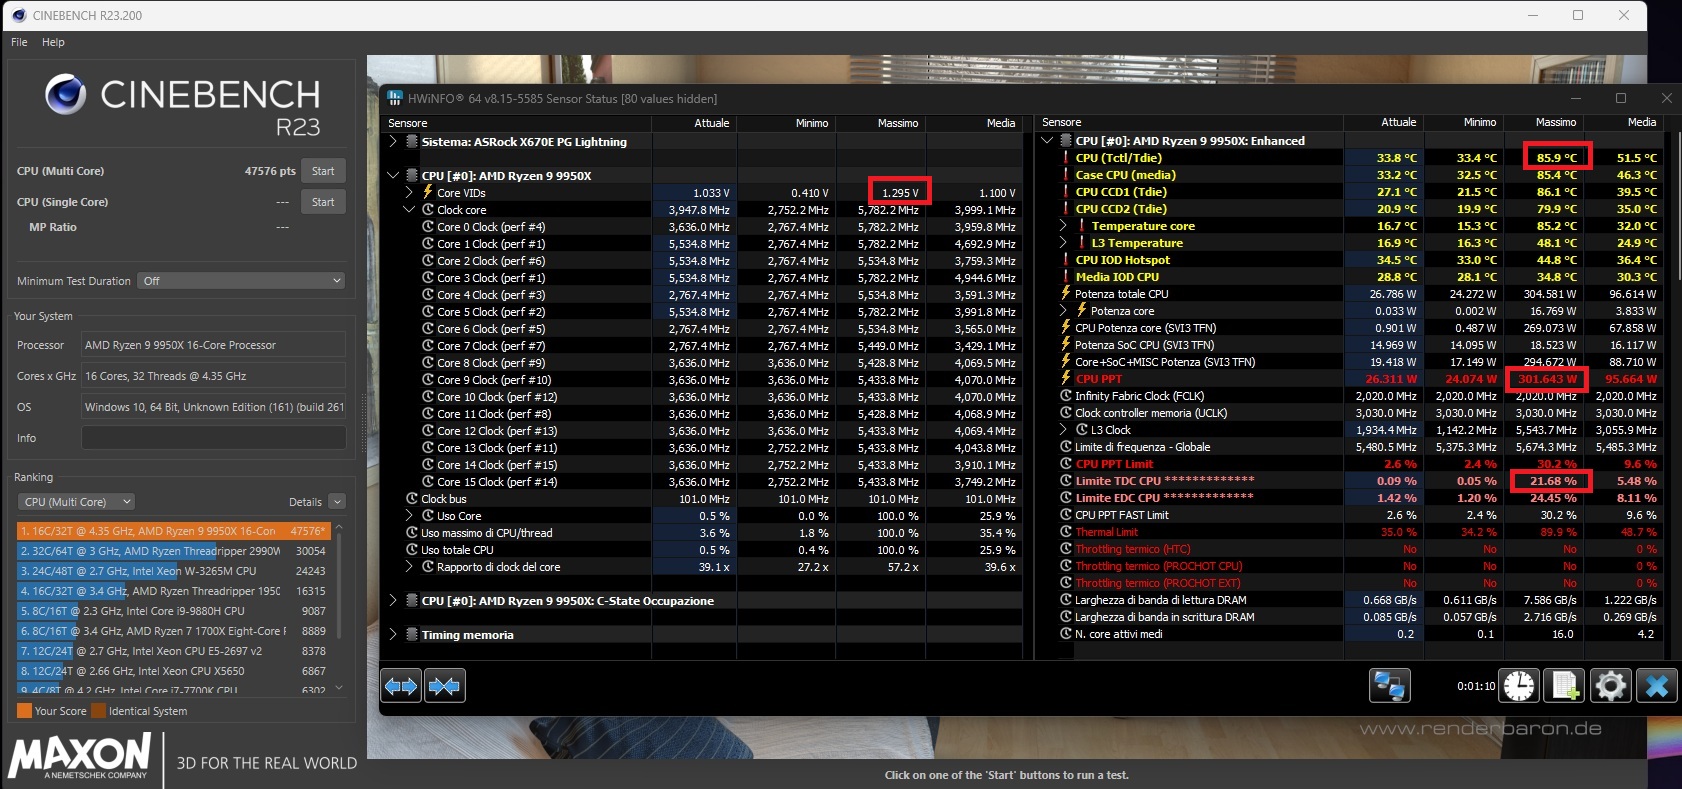Select the Intel Core i9-9880H ranking entry

(174, 611)
